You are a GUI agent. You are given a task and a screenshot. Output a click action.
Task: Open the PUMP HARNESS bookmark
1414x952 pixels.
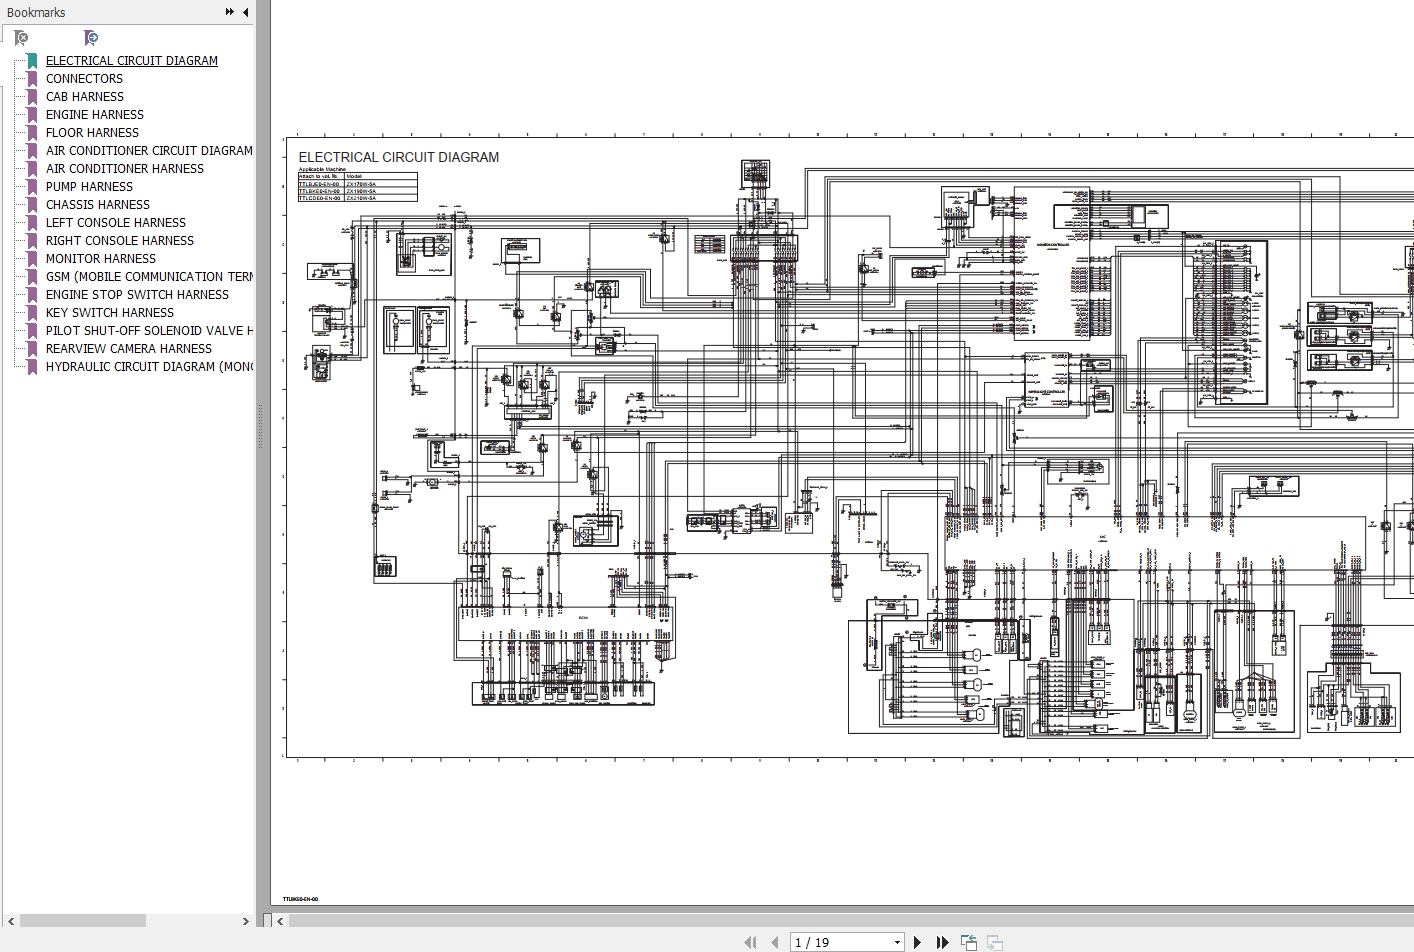tap(89, 187)
